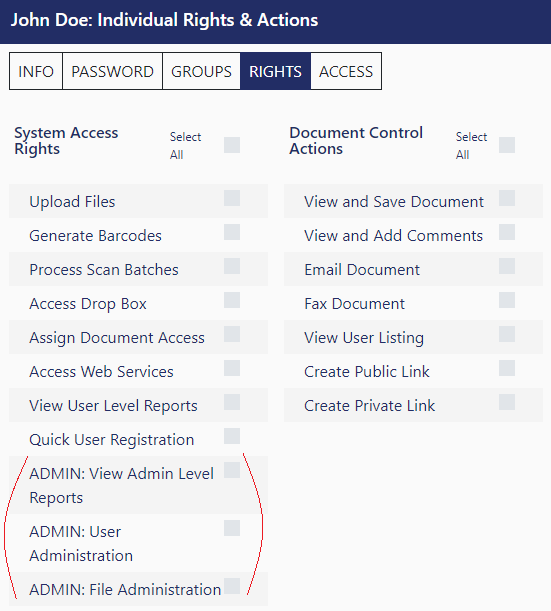Enable the Upload Files right
551x611 pixels.
pos(232,198)
